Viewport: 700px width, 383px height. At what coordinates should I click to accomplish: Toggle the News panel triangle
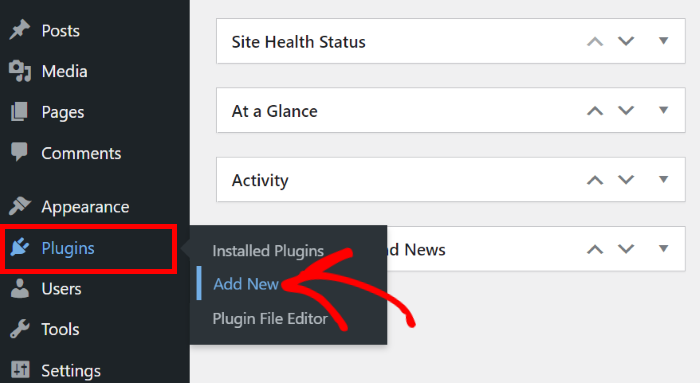tap(663, 249)
